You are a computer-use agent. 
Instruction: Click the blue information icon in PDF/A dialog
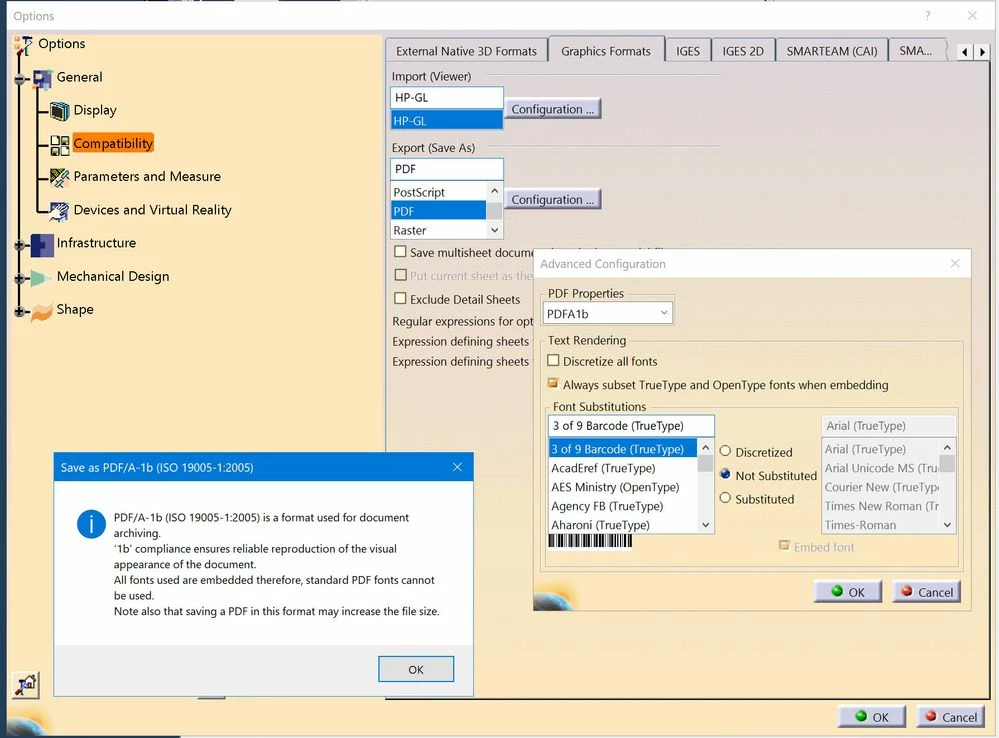91,524
